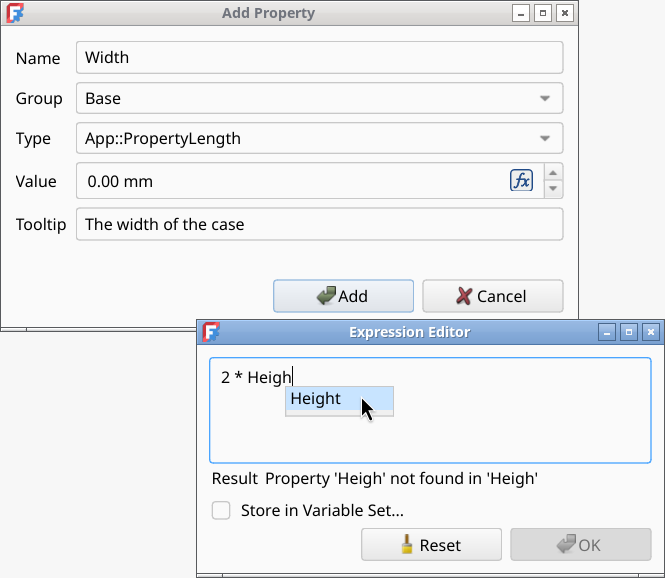Increase Value with the up spinner arrow
Screen dimensions: 665x578
click(x=554, y=173)
